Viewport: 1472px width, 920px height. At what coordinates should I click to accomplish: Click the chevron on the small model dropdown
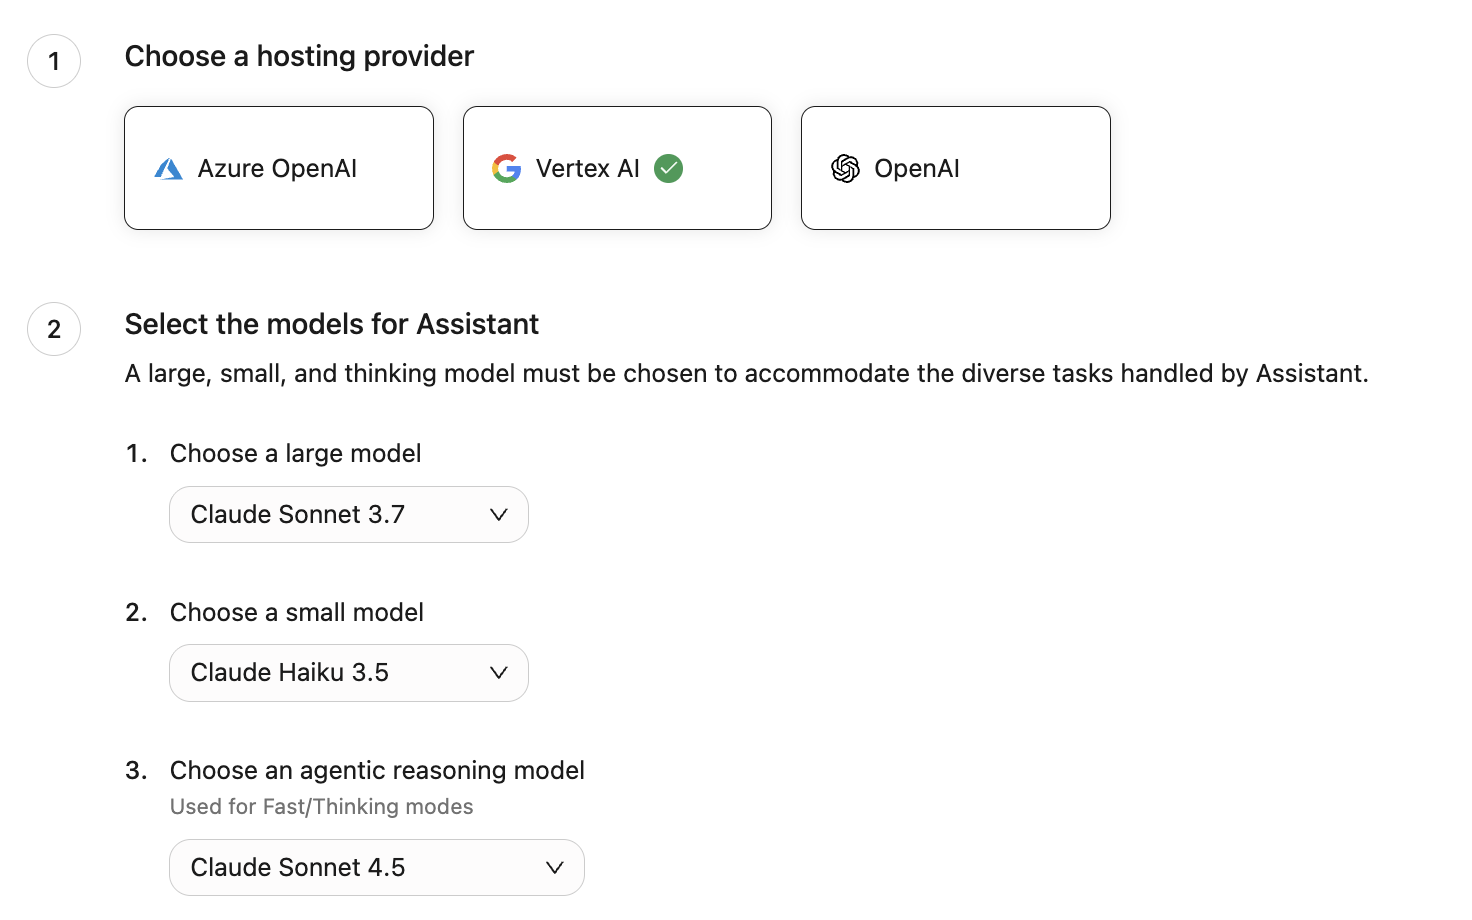[500, 673]
